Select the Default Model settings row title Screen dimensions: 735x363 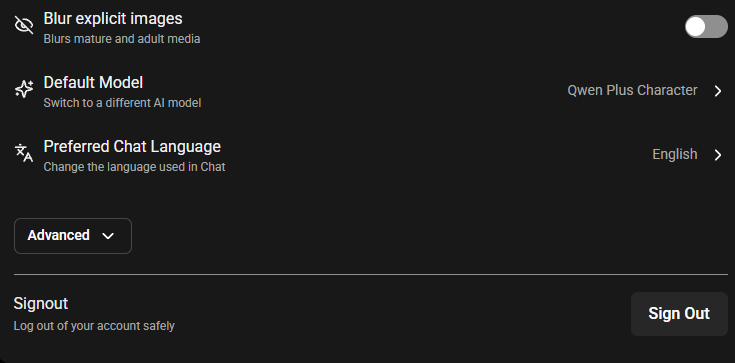[93, 83]
